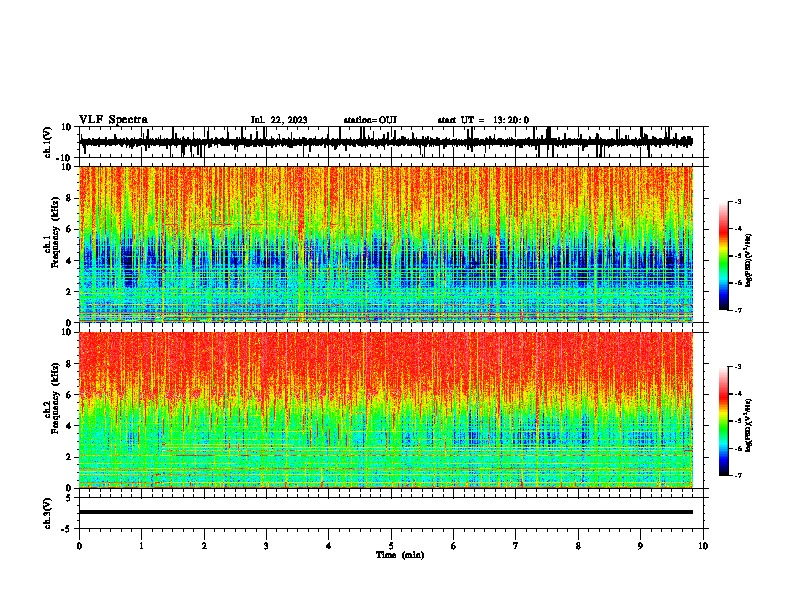Viewport: 792px width, 612px height.
Task: Click time axis tick label "1"
Action: coord(141,546)
